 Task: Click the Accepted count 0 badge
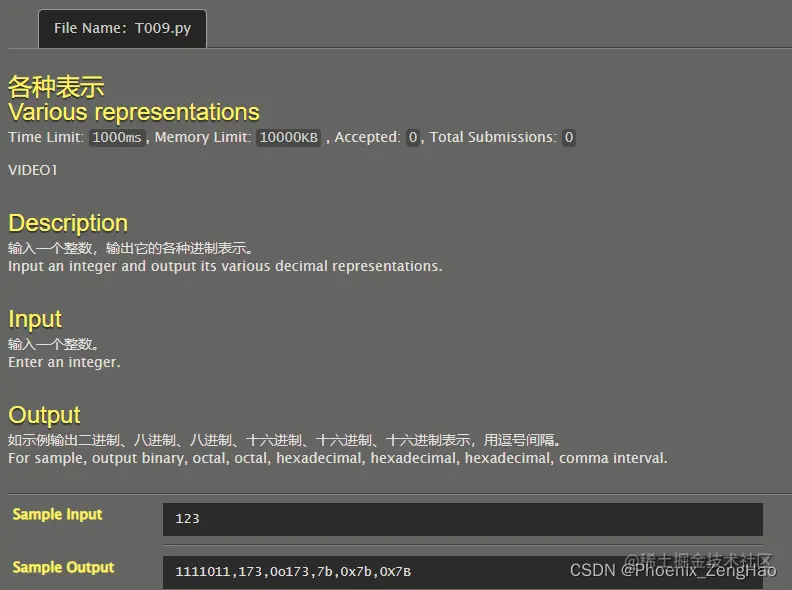(413, 137)
